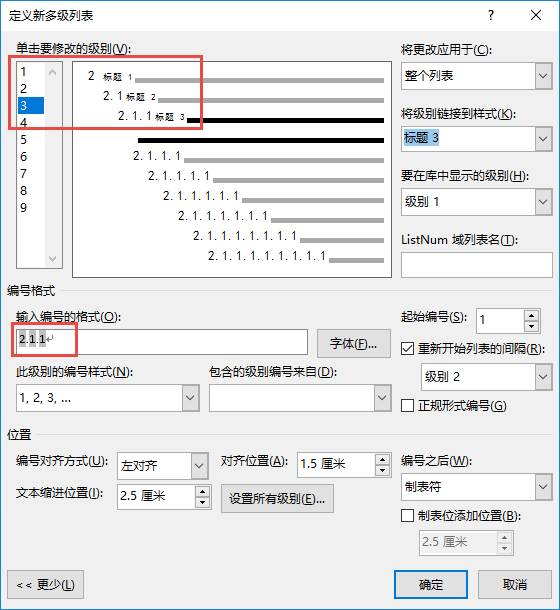Open the 将更改应用于 dropdown
This screenshot has width=560, height=610.
[543, 76]
